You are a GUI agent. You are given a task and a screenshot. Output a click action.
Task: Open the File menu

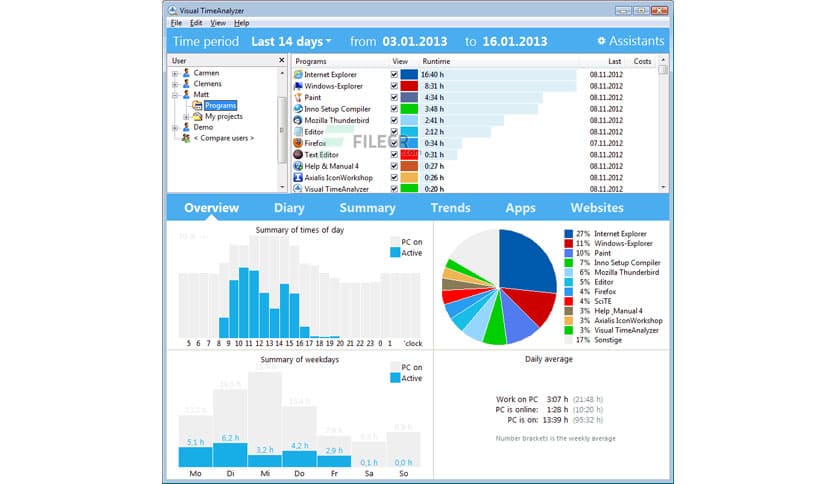coord(176,23)
